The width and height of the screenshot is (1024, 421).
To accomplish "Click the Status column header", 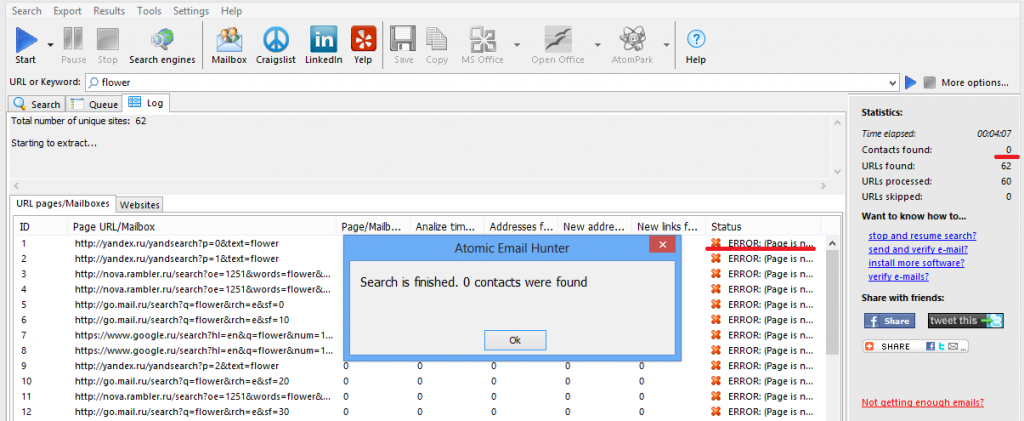I will point(763,226).
